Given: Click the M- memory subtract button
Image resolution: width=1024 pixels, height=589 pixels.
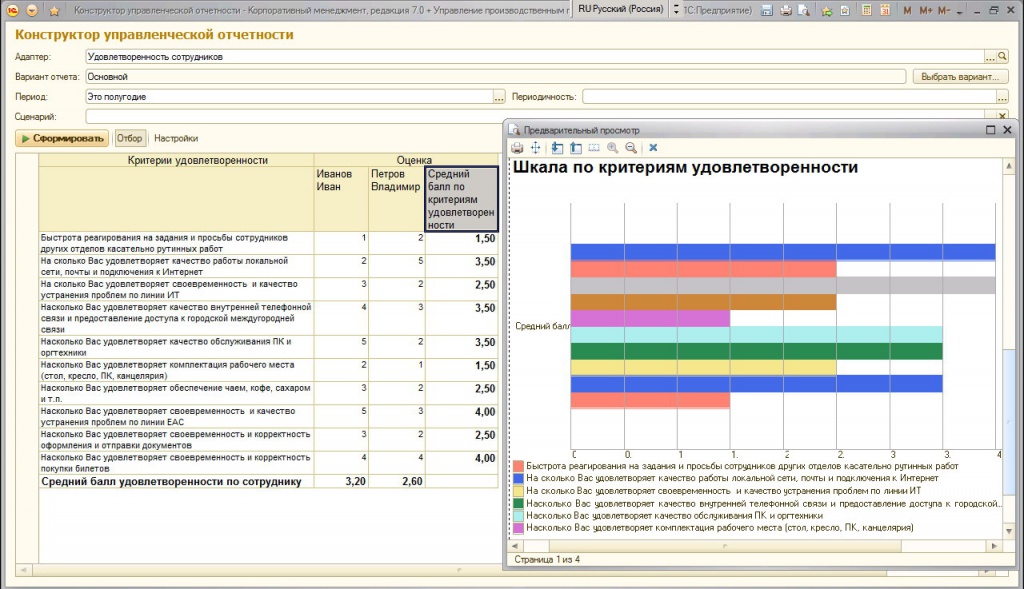Looking at the screenshot, I should (x=944, y=10).
